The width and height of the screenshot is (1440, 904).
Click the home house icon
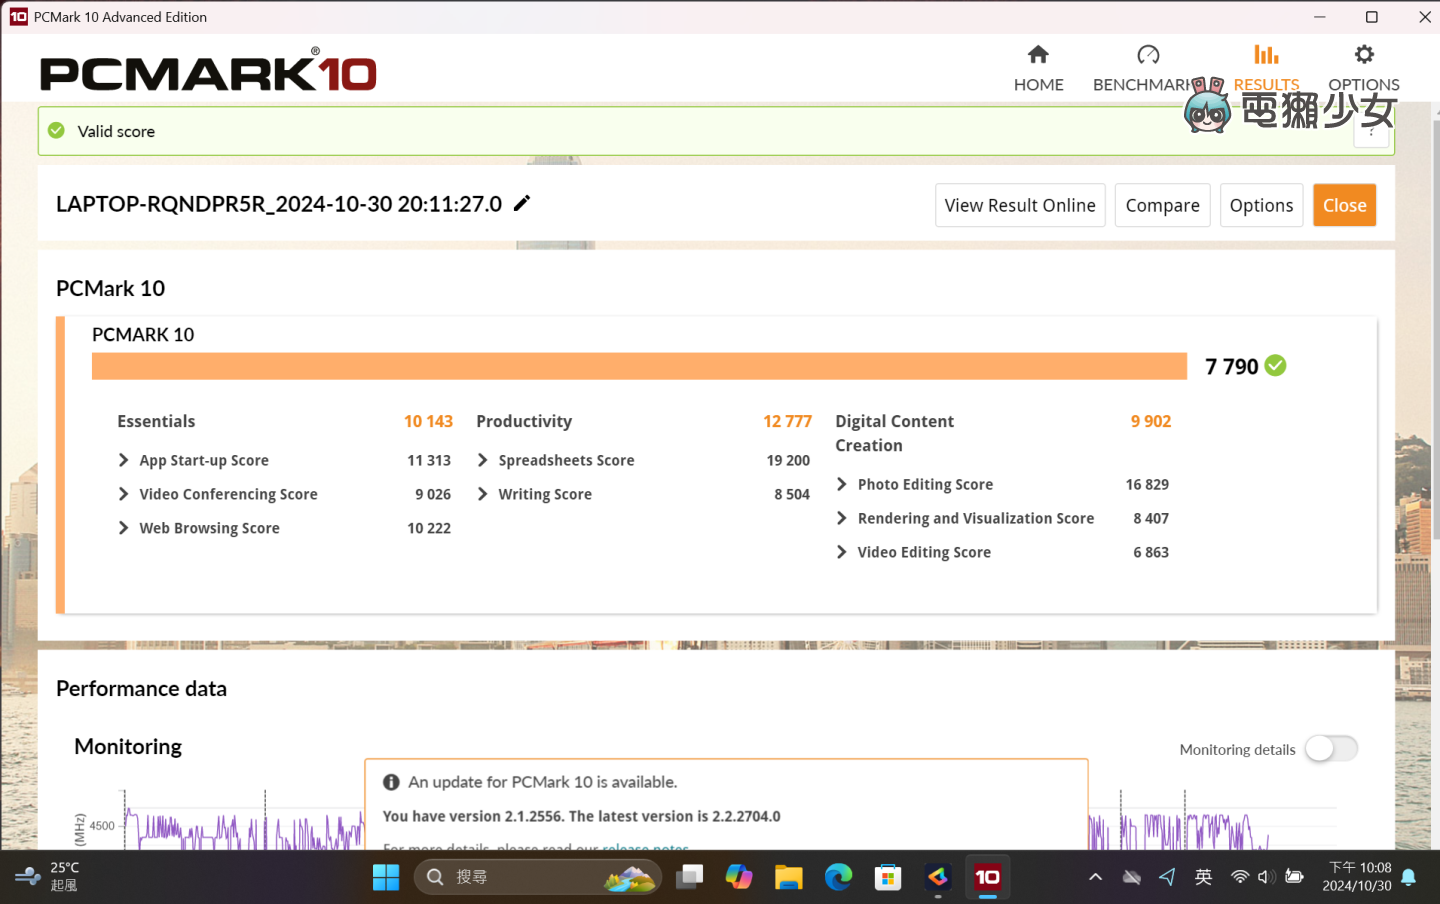pyautogui.click(x=1038, y=54)
